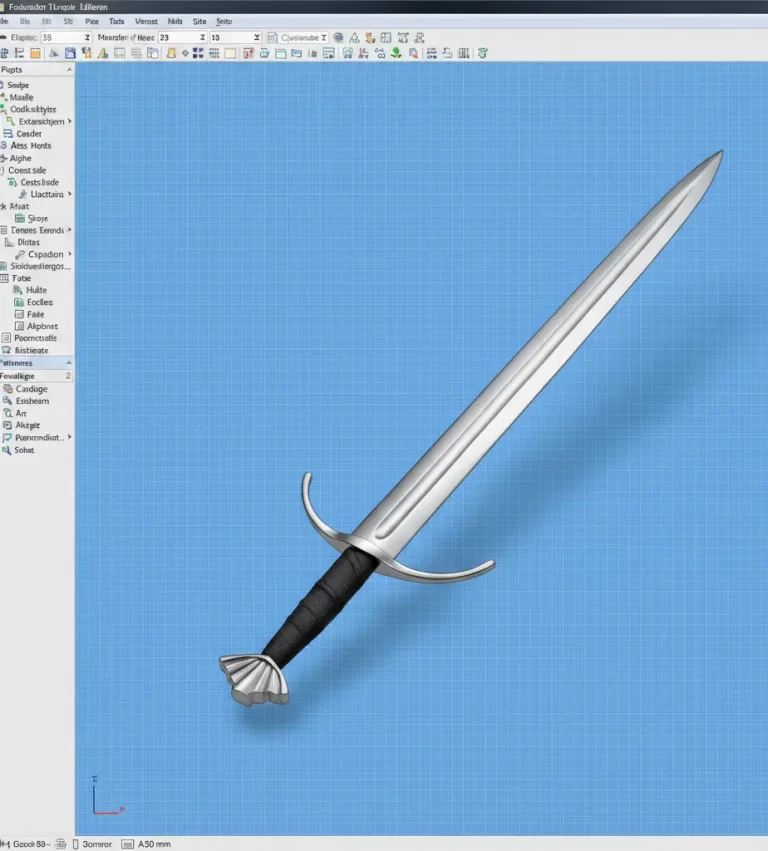Select the Tabe table icon in sidebar
Screen dimensions: 768x851
pyautogui.click(x=4, y=279)
